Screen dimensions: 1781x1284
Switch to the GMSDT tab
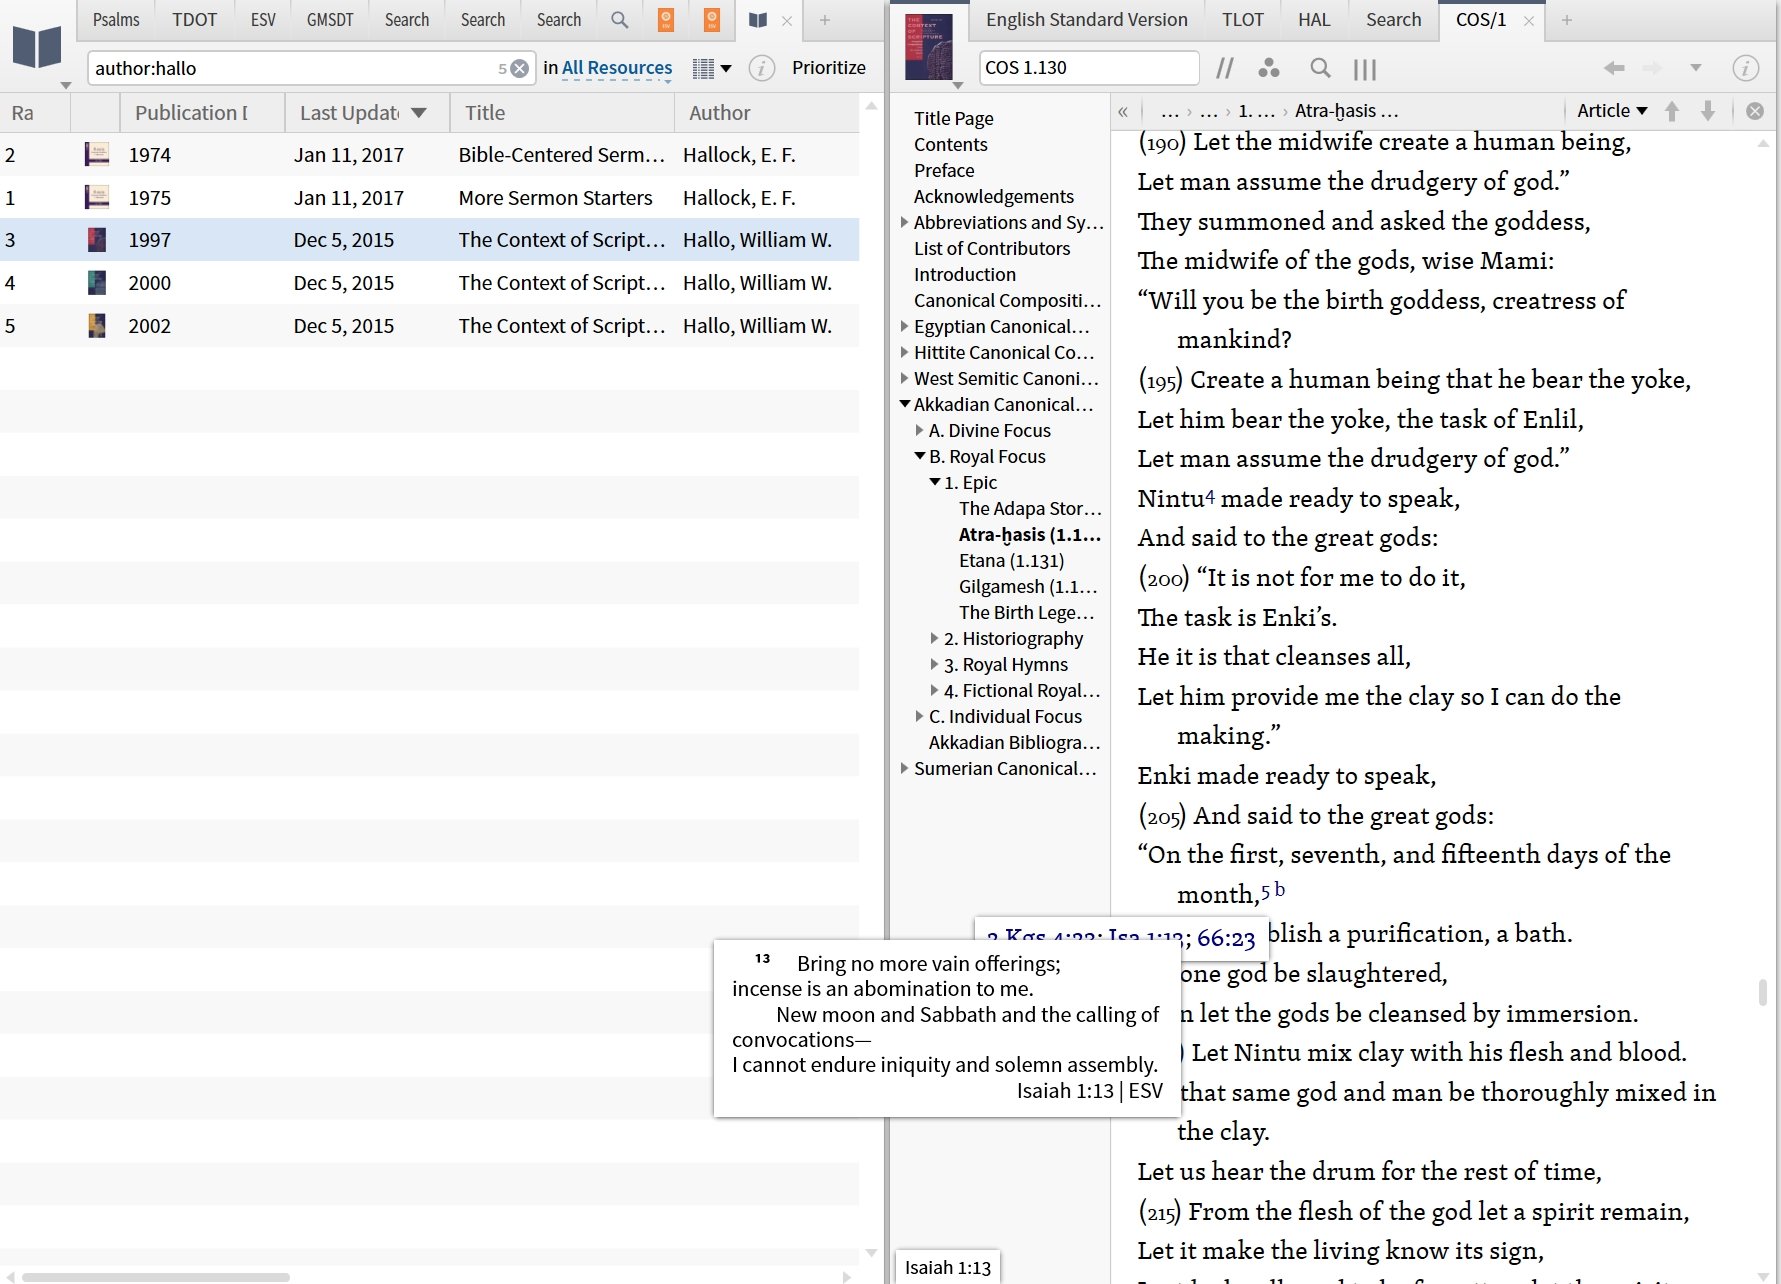(330, 20)
